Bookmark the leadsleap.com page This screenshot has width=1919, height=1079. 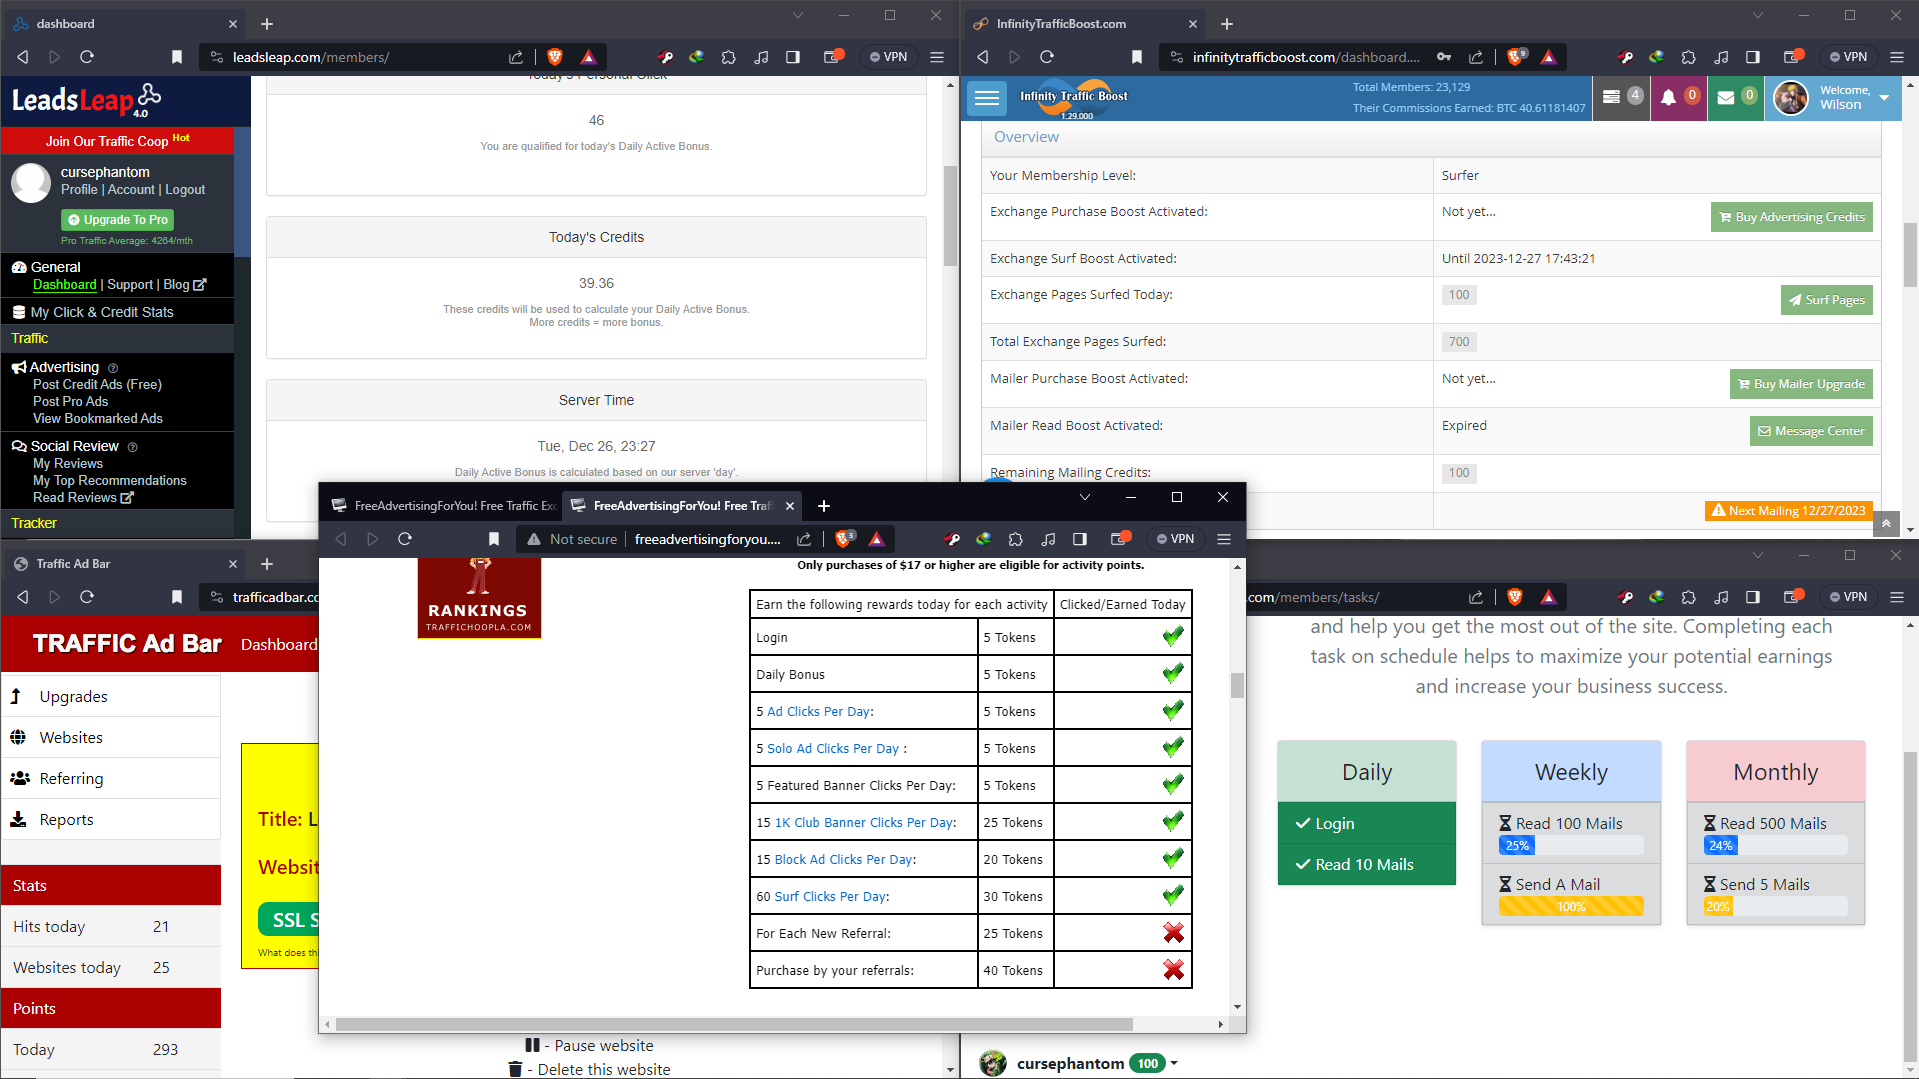click(x=177, y=57)
